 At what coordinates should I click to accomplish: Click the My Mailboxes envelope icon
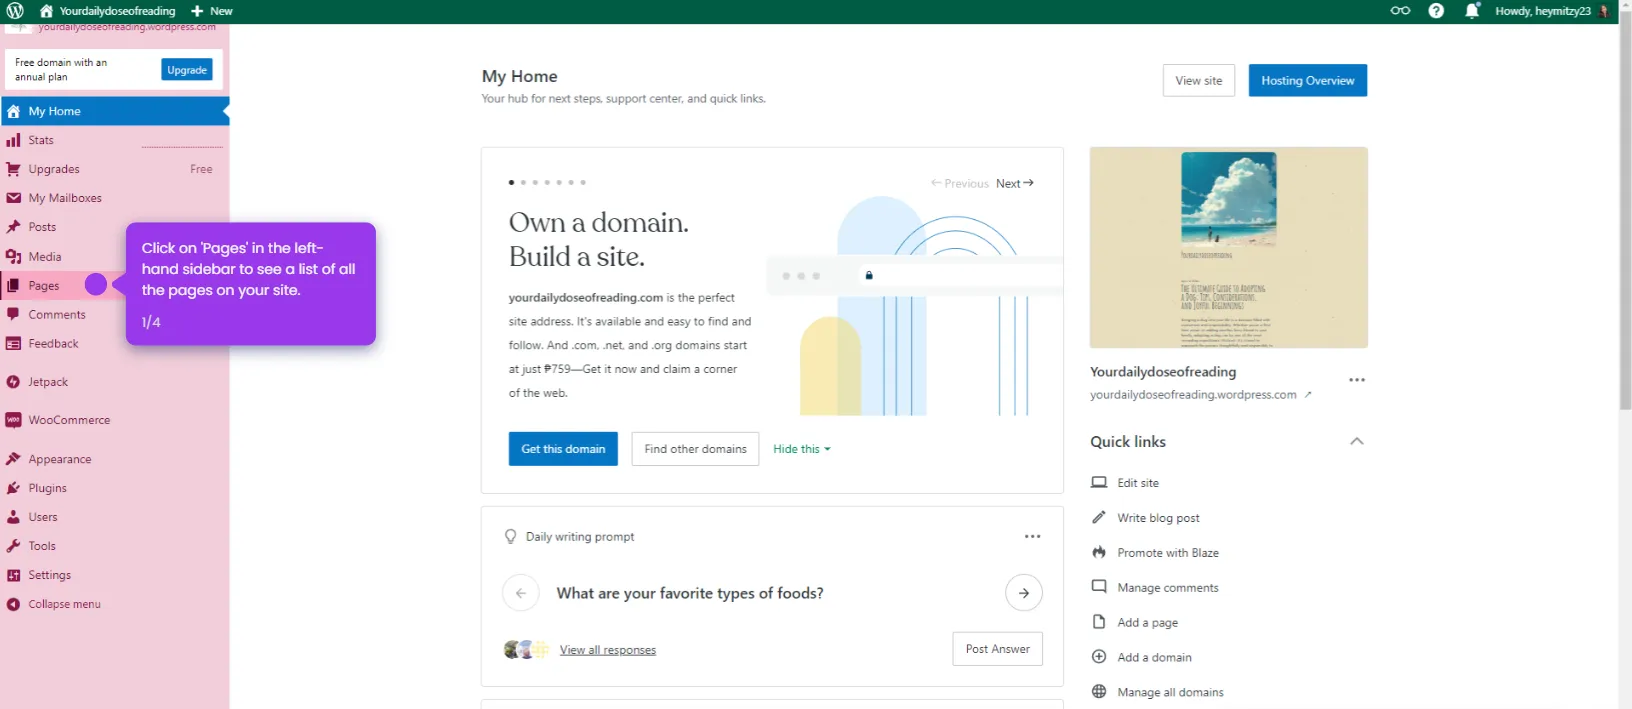point(13,198)
